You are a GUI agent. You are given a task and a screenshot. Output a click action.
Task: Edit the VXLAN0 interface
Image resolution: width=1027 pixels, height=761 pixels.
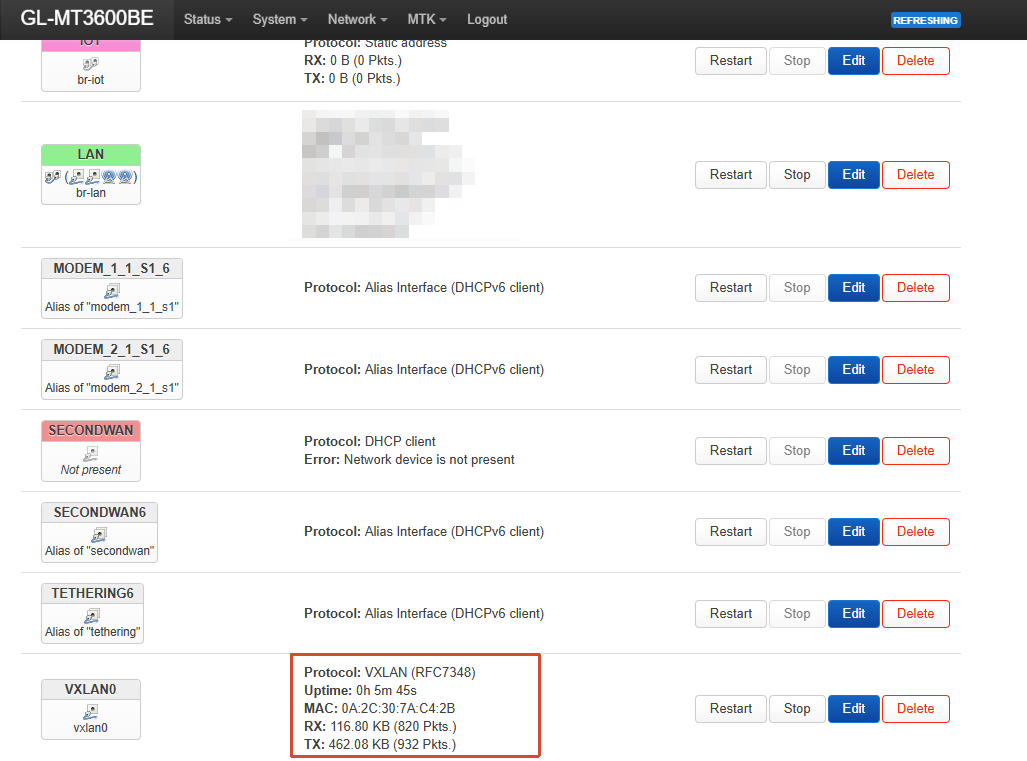point(853,709)
